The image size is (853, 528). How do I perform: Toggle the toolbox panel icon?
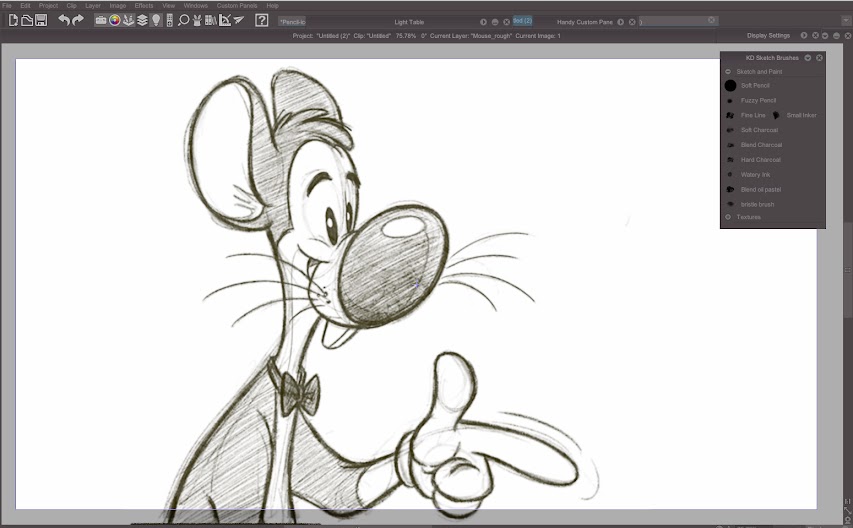(x=101, y=21)
